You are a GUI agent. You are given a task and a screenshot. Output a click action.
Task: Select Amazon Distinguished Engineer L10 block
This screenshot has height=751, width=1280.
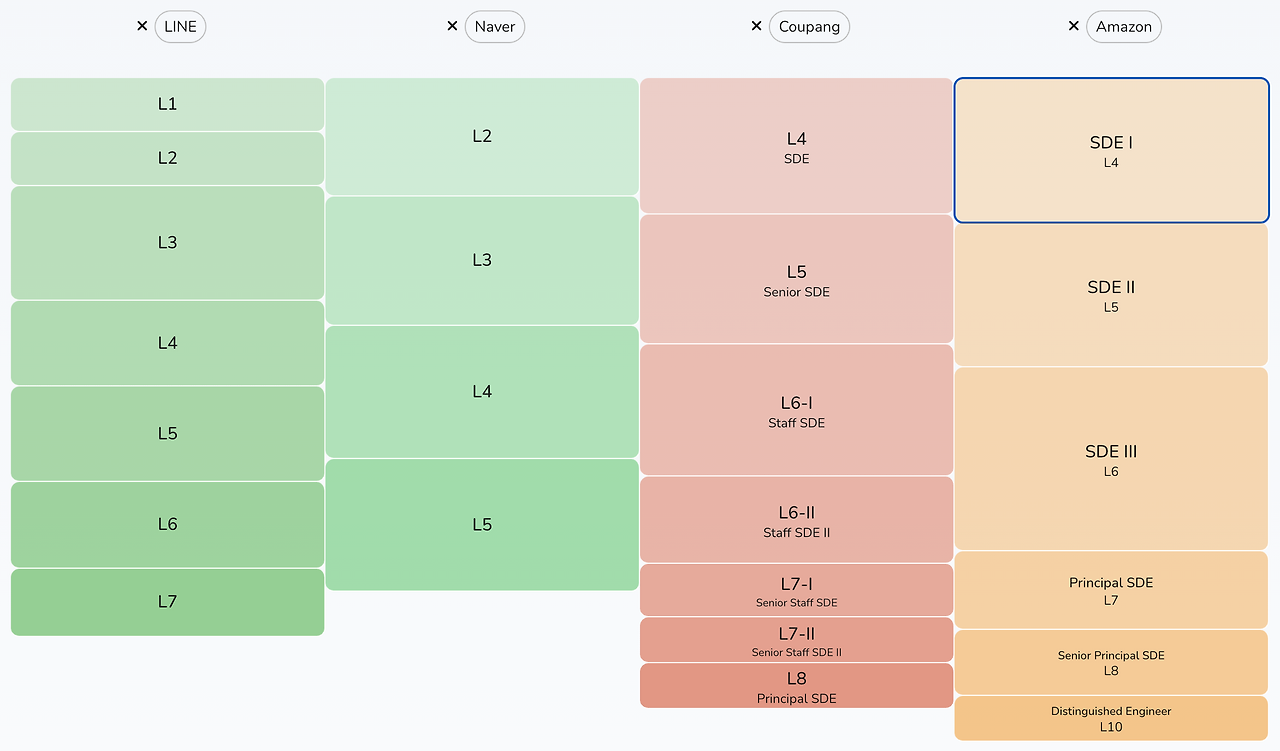click(x=1111, y=718)
